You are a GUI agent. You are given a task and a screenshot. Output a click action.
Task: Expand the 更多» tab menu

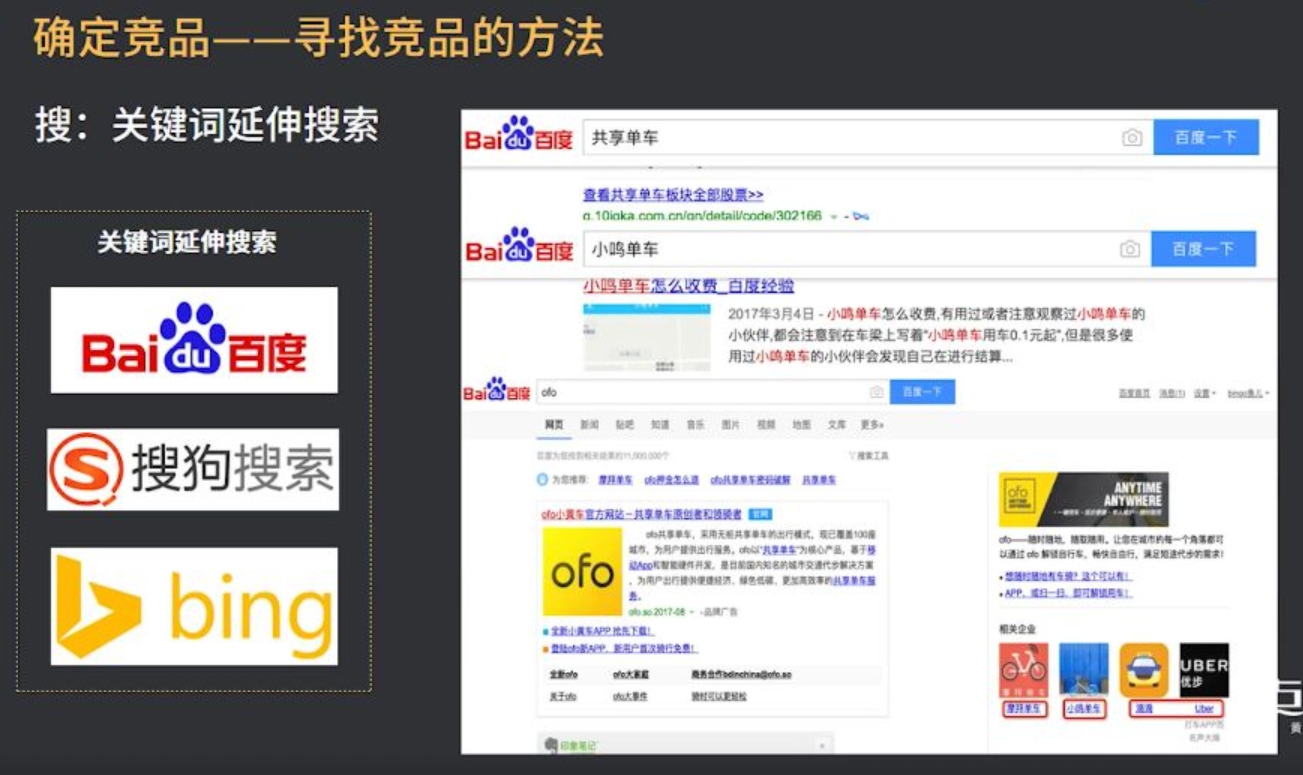(x=873, y=425)
